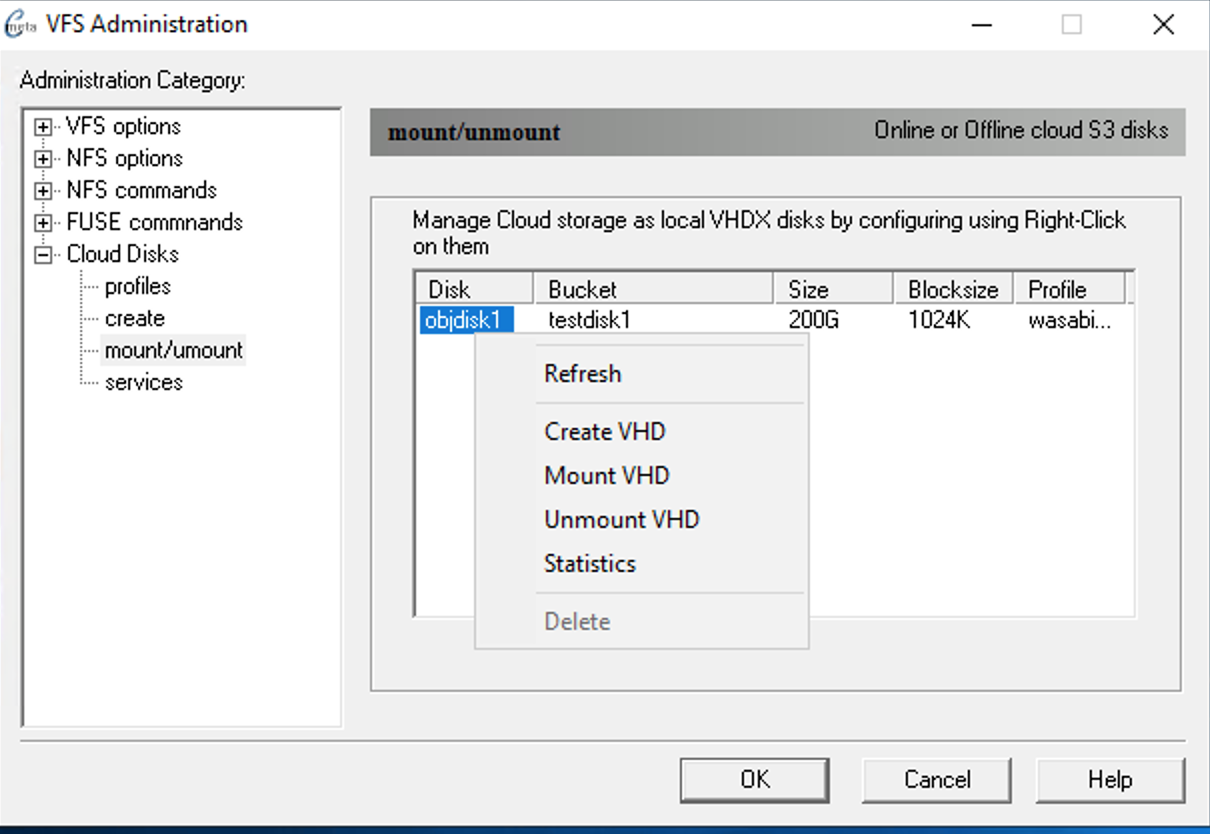This screenshot has width=1210, height=834.
Task: Click the VFS Administration title bar icon
Action: coord(21,24)
